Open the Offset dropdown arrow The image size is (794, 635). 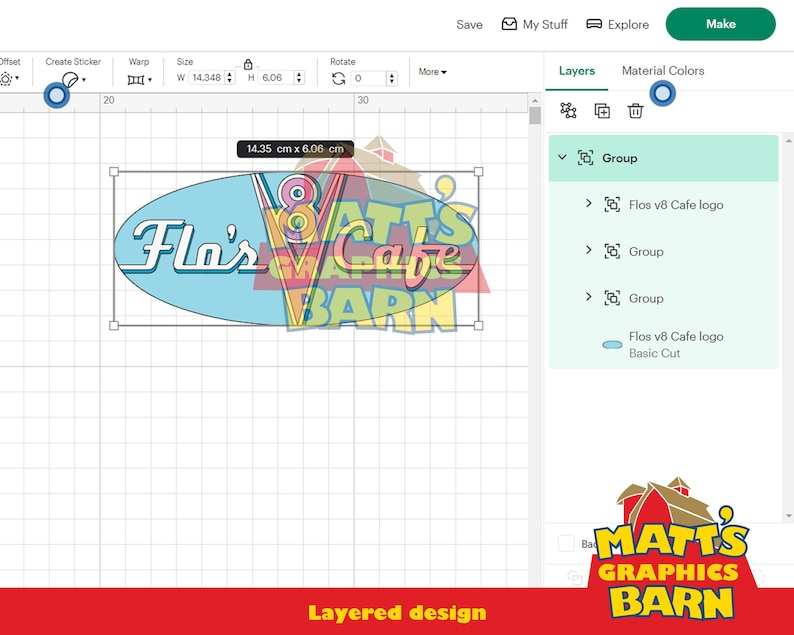pyautogui.click(x=17, y=78)
